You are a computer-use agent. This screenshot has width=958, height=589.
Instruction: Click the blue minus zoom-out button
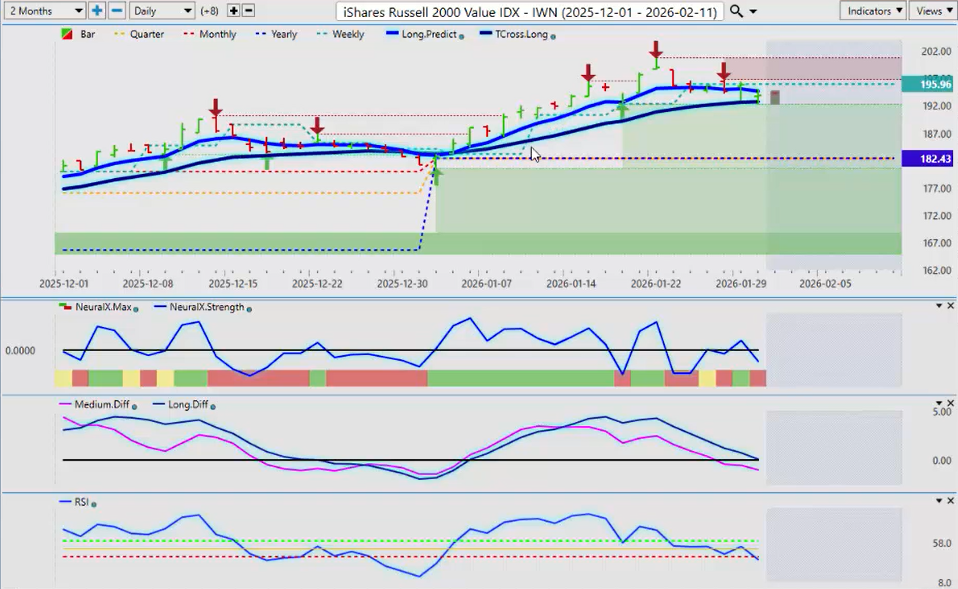(116, 10)
